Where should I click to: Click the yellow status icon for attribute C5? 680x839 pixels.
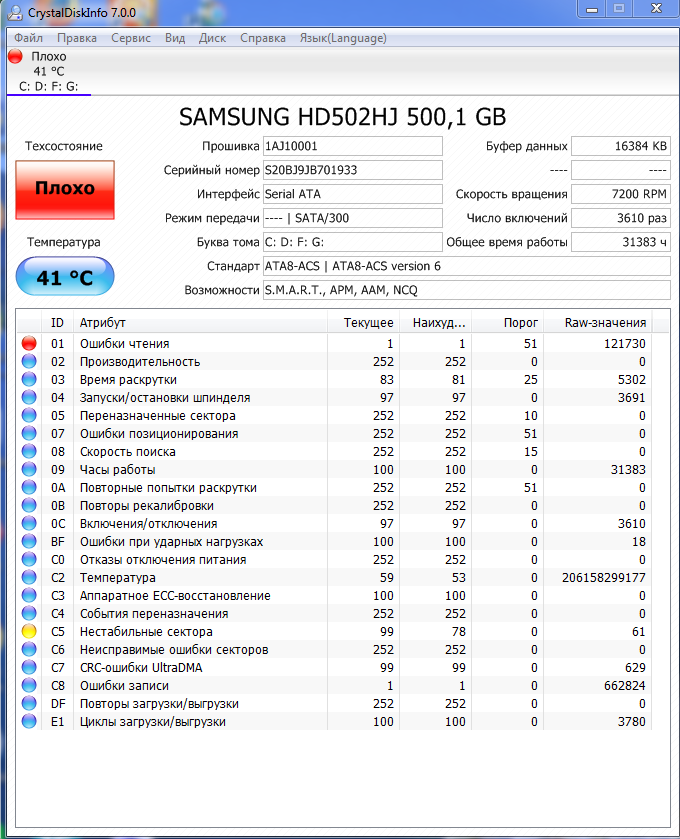(29, 631)
